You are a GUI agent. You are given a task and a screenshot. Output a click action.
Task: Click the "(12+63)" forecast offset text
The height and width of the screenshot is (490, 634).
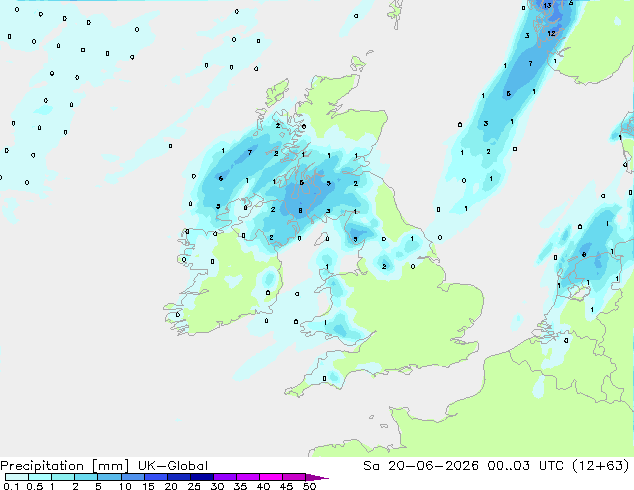[x=602, y=466]
